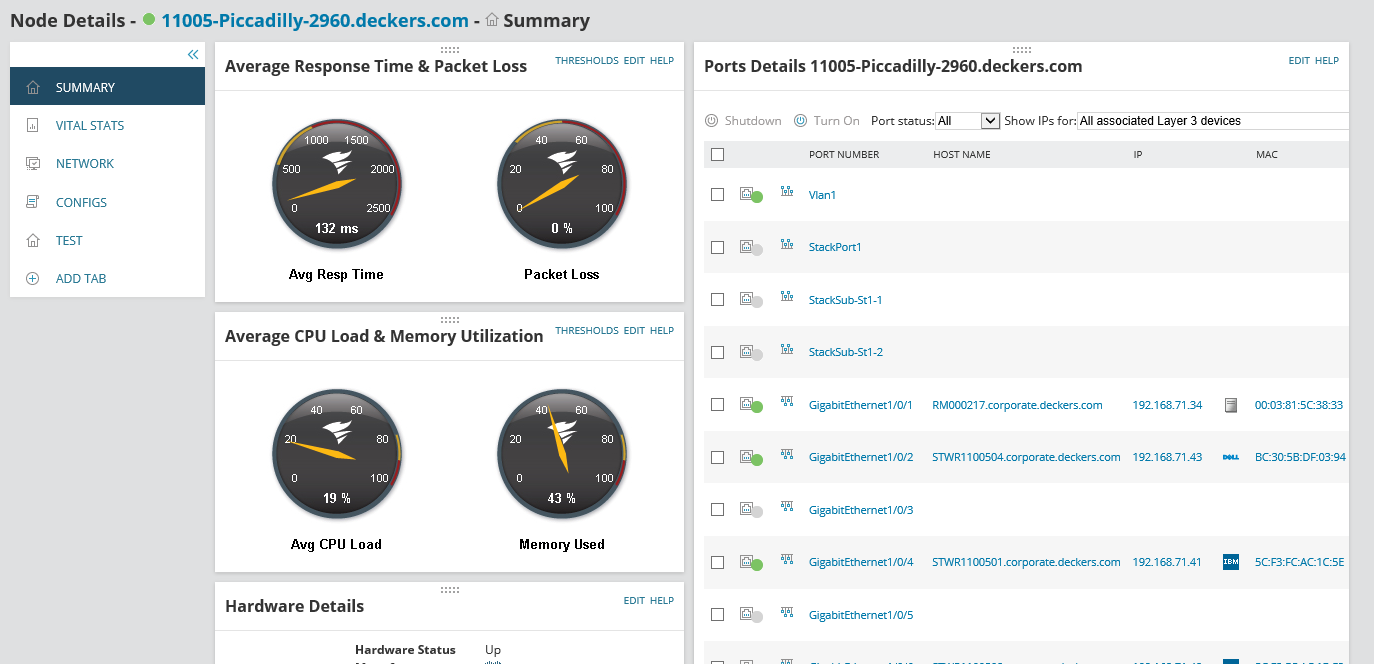Click the IBM vendor icon next to 192.168.71.41
The height and width of the screenshot is (664, 1374).
click(1231, 562)
